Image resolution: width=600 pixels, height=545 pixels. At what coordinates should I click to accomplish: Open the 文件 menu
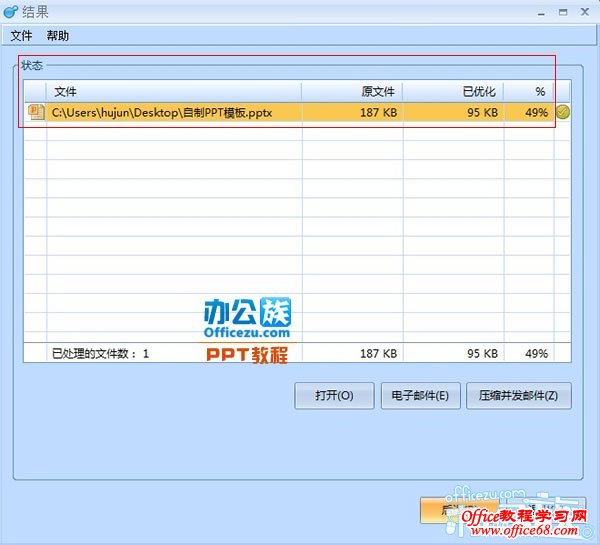pos(21,36)
